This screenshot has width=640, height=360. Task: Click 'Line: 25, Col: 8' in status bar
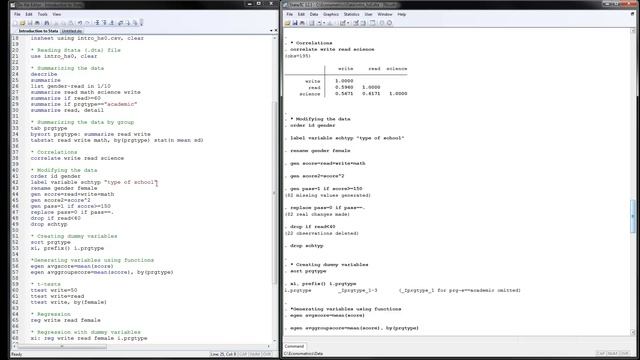[223, 354]
